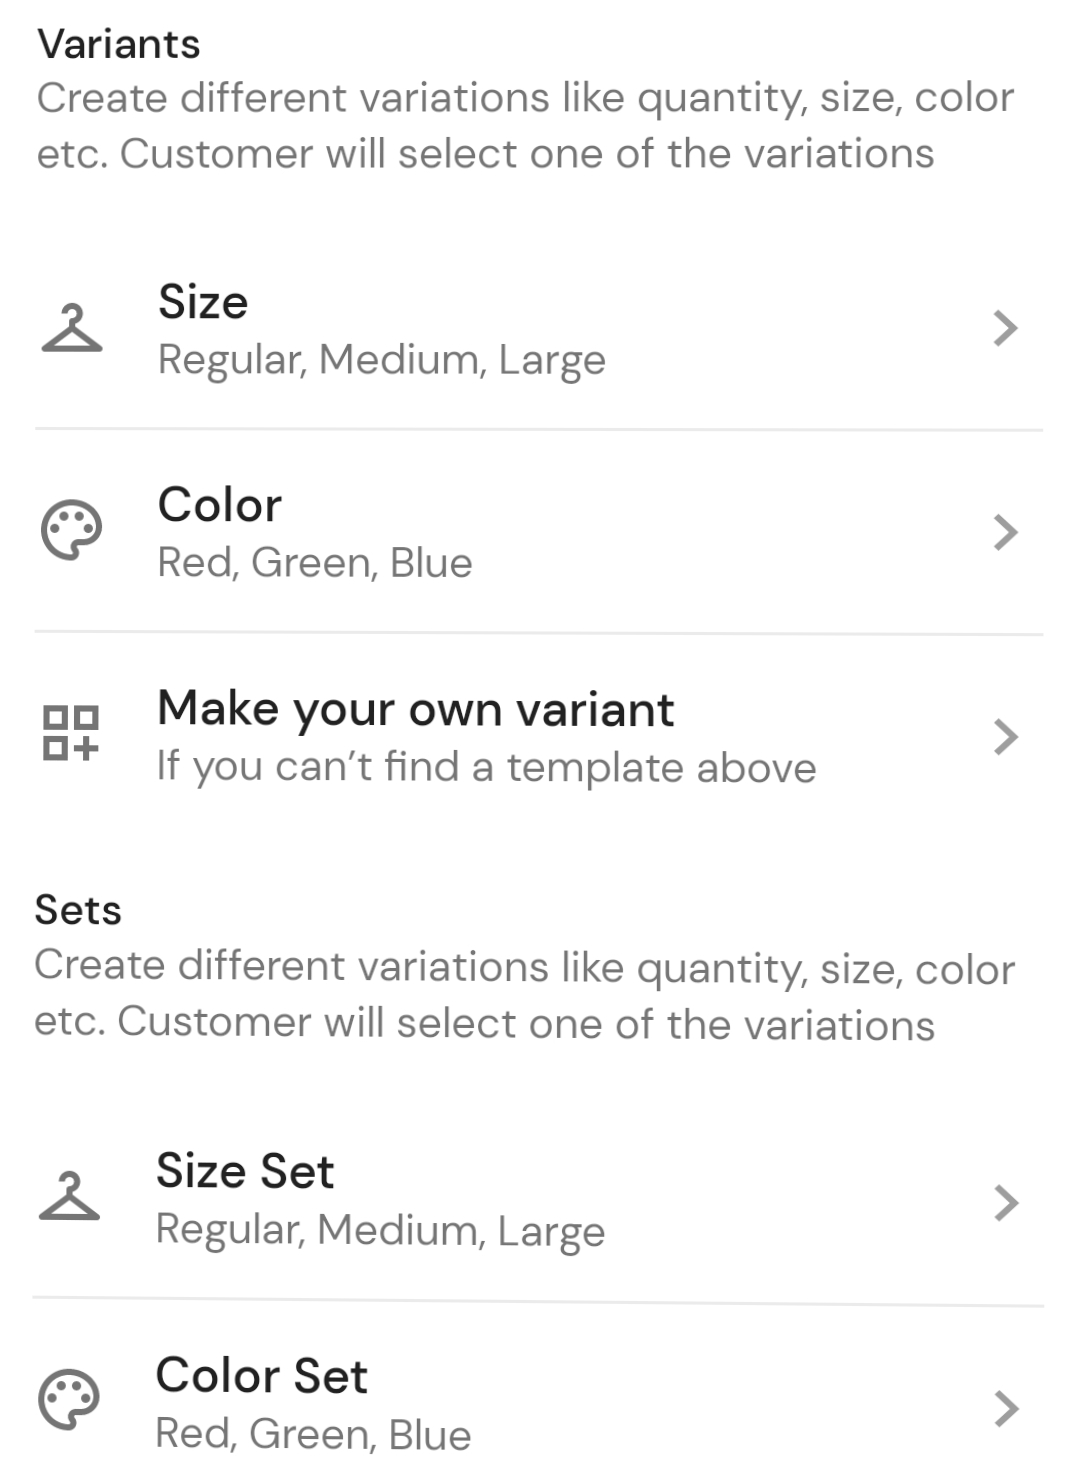This screenshot has width=1079, height=1469.
Task: Select Make your own variant
Action: [x=539, y=736]
